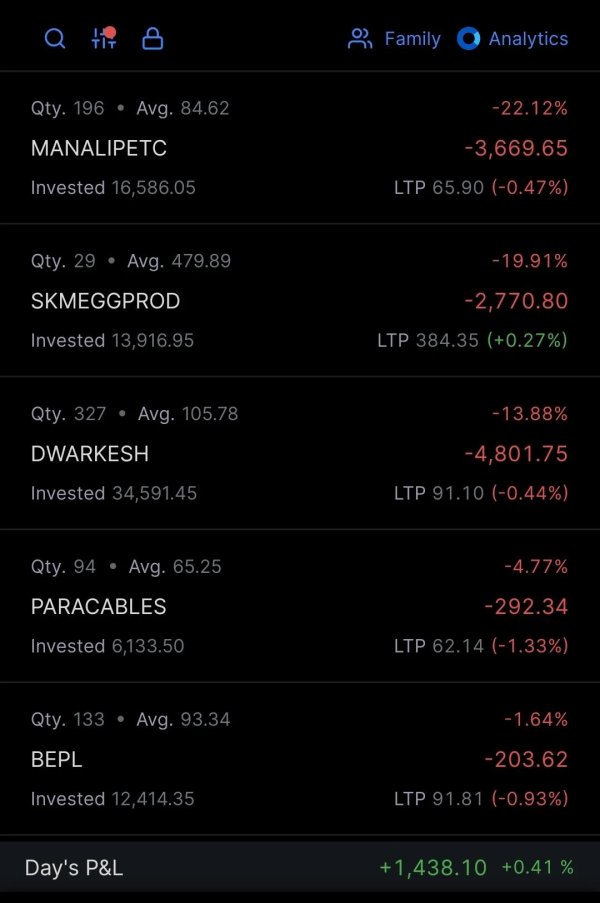Tap the padlock privacy icon
Viewport: 600px width, 903px height.
coord(153,39)
